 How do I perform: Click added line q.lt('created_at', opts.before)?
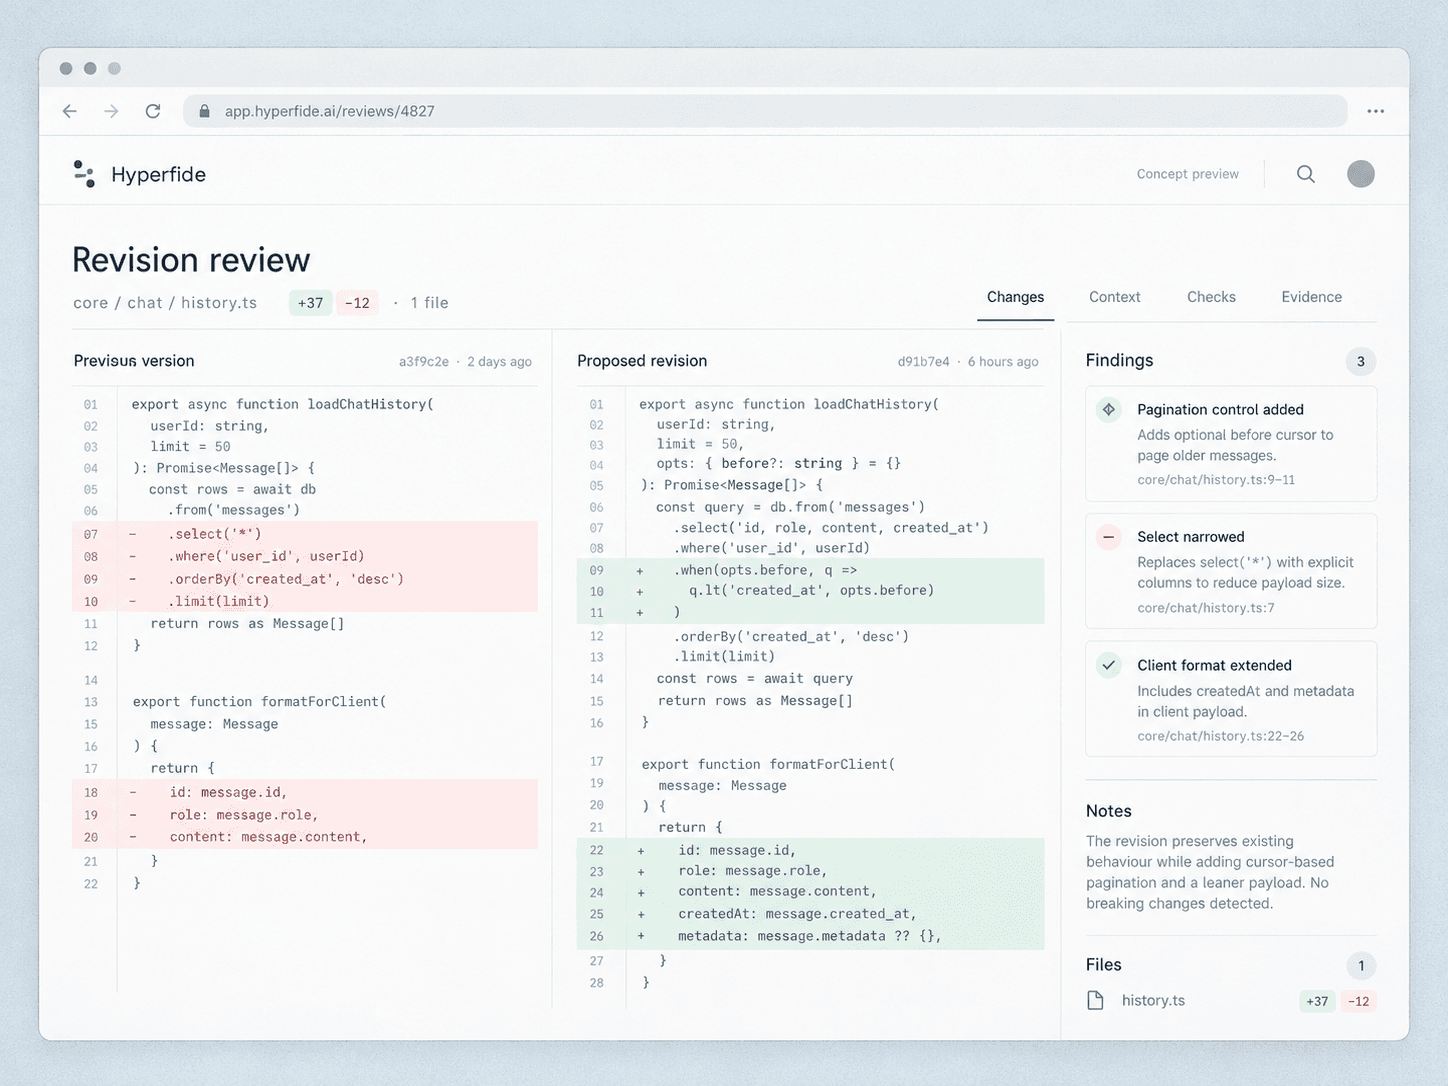[x=810, y=590]
